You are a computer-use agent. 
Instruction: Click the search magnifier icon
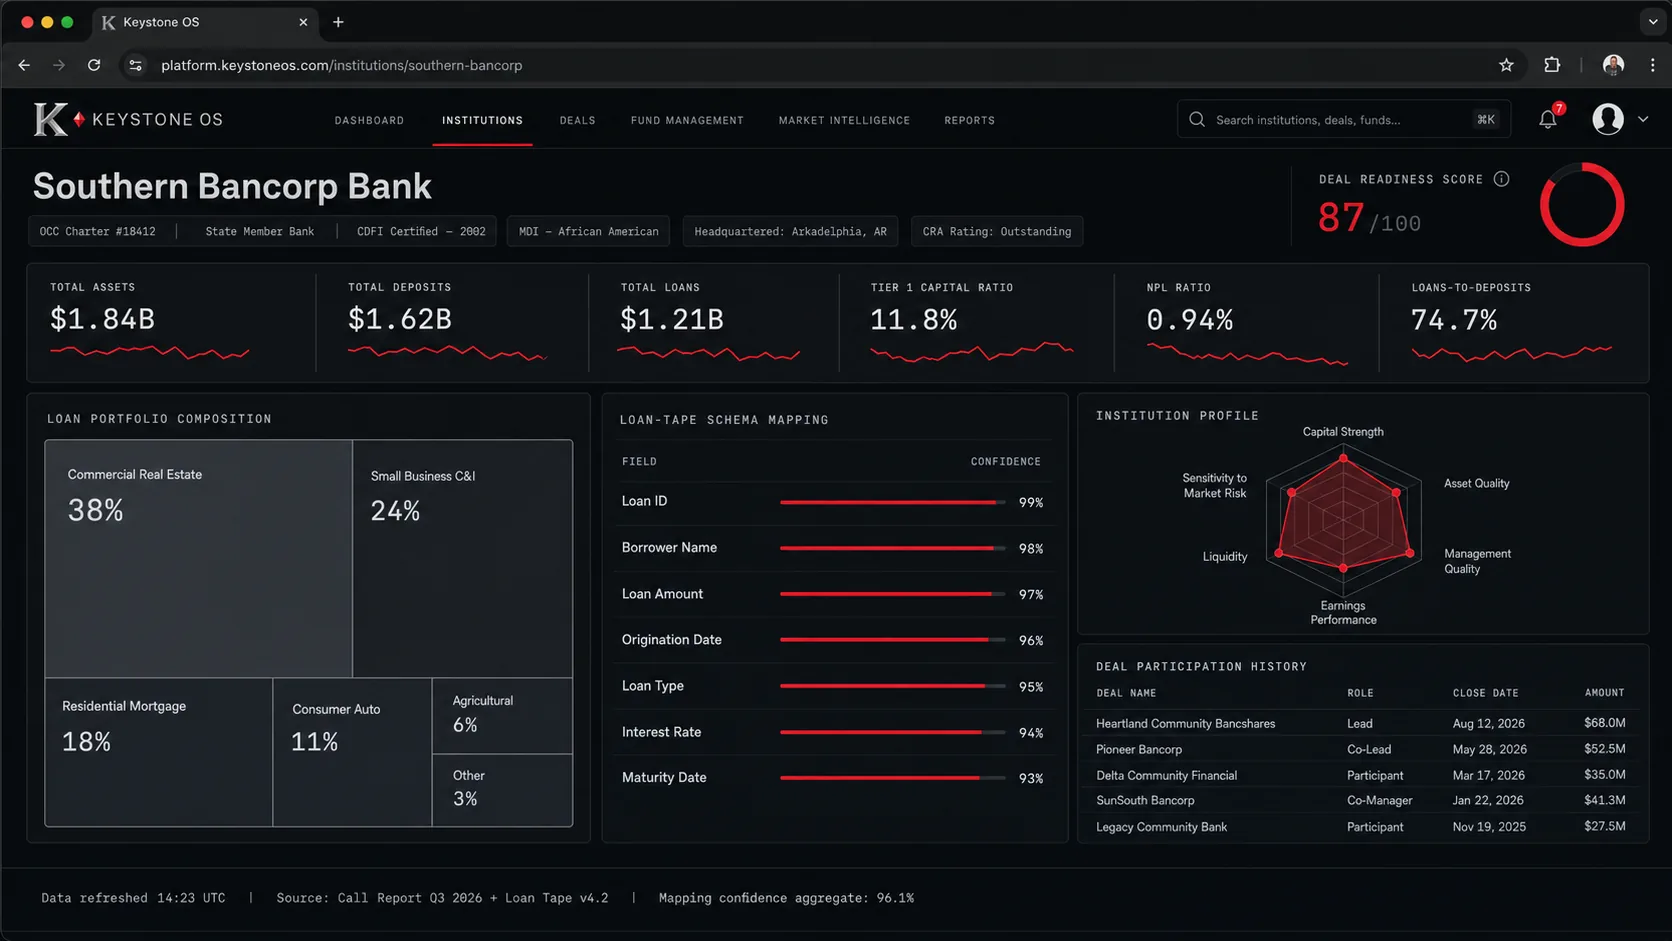tap(1197, 119)
